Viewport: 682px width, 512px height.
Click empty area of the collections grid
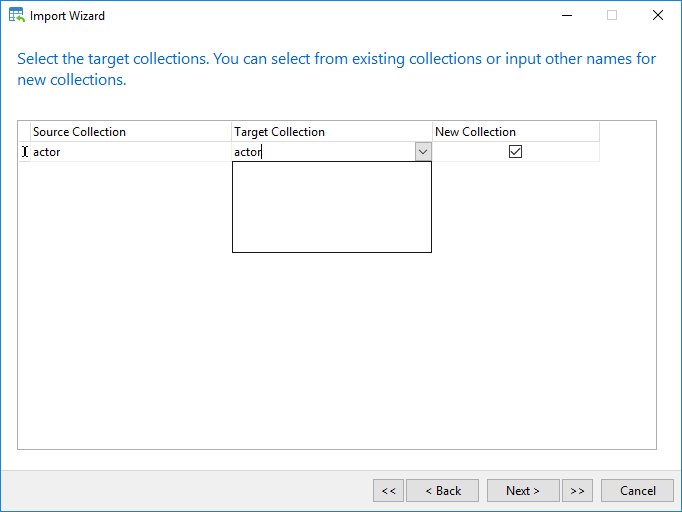337,348
